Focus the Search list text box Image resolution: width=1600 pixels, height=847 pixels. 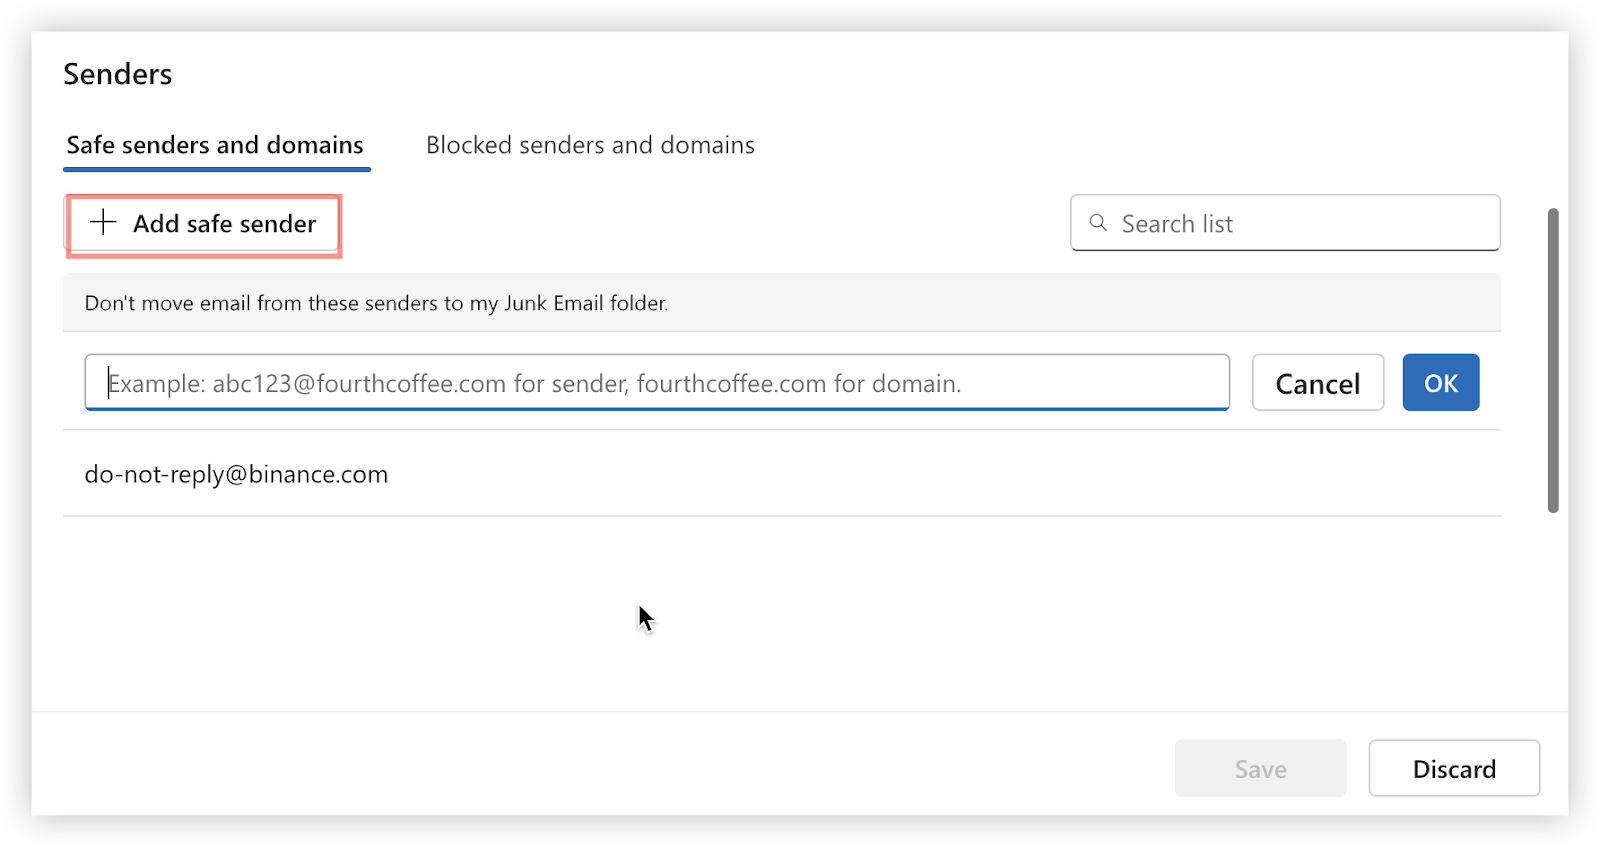pos(1300,223)
